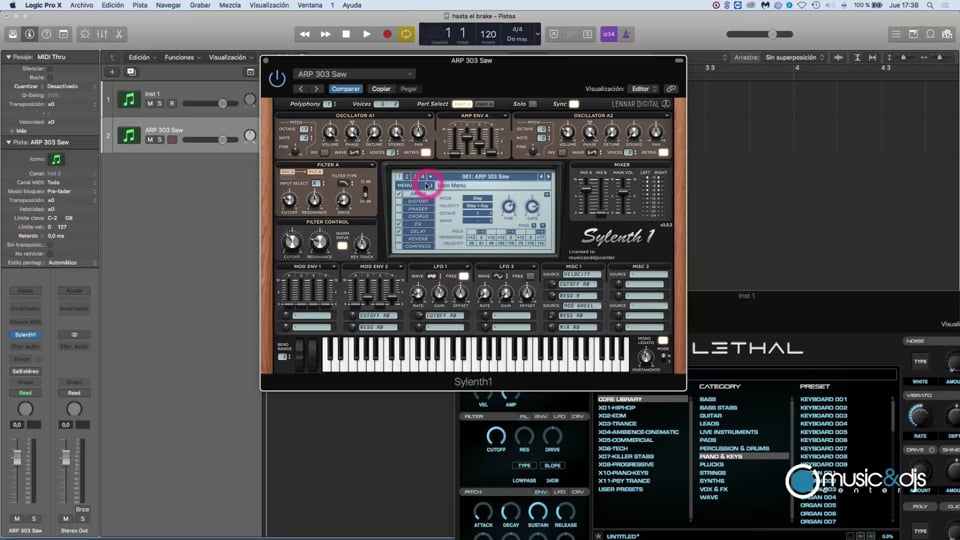Open the Ventana menu
960x540 pixels.
[x=310, y=5]
